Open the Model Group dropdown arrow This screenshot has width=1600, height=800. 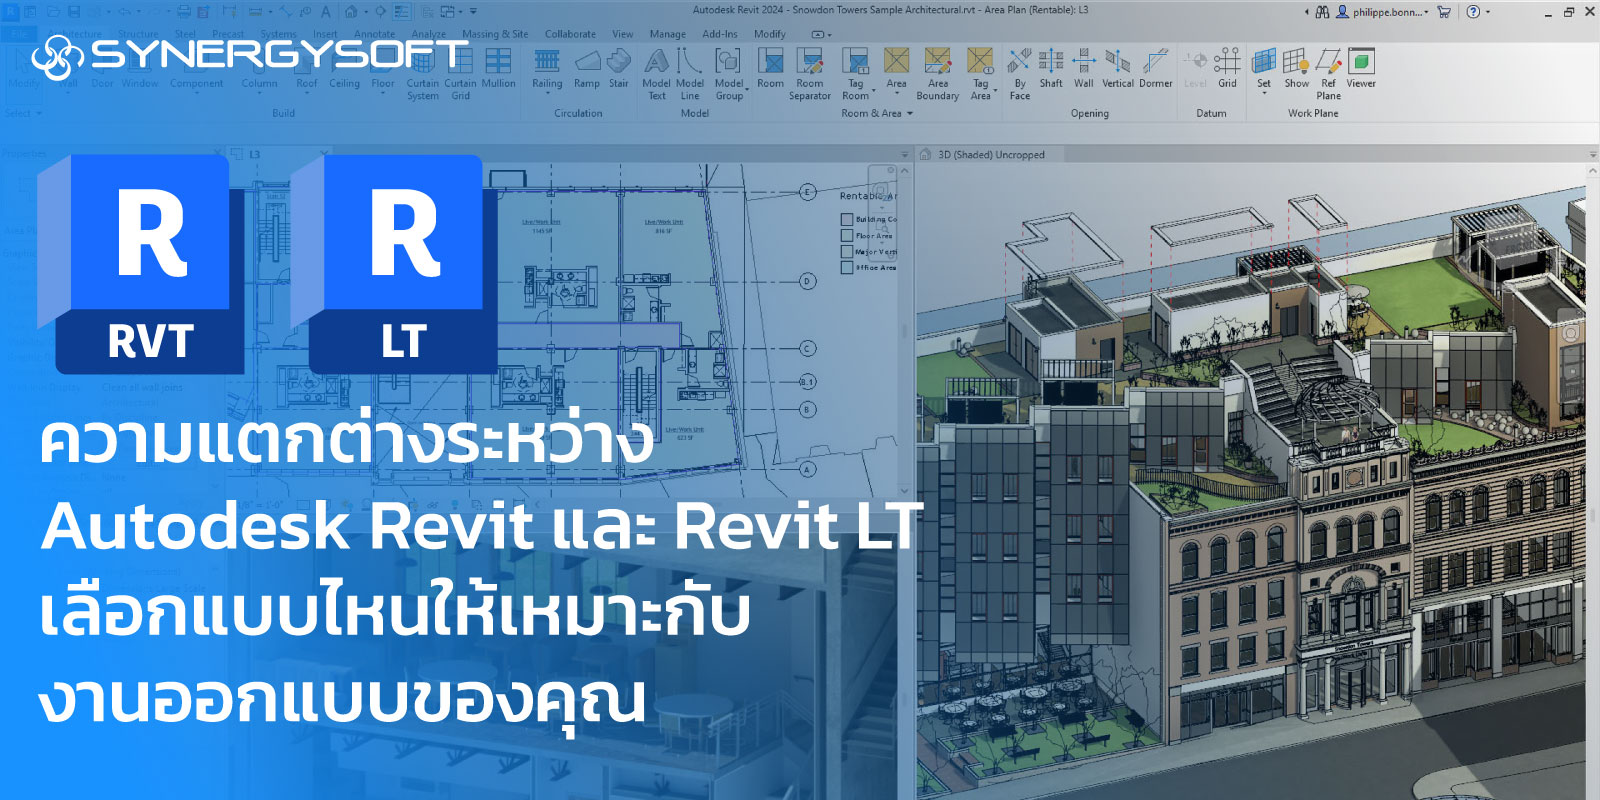[747, 90]
